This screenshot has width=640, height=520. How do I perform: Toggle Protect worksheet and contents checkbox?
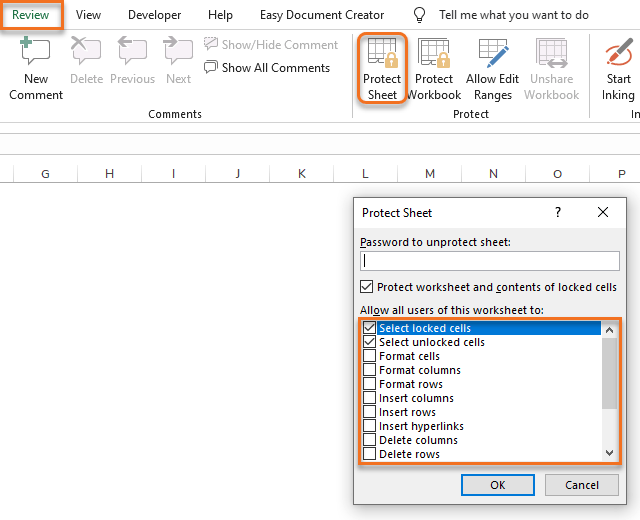[x=367, y=287]
